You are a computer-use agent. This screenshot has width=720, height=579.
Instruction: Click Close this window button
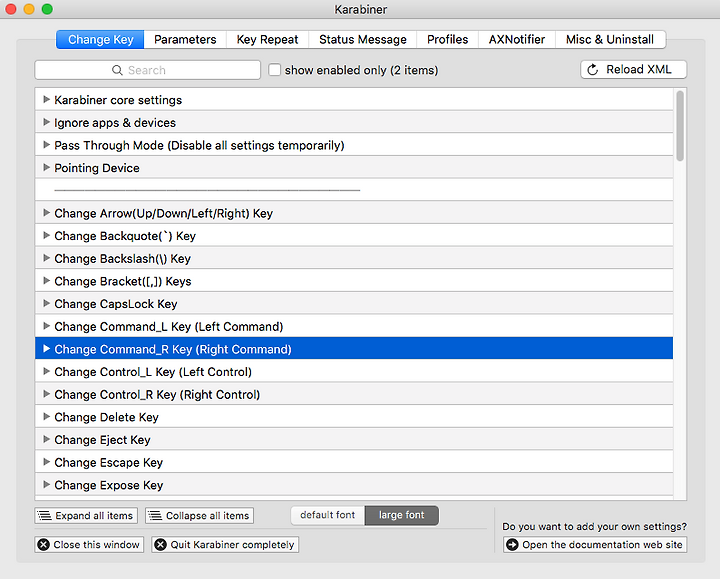pyautogui.click(x=89, y=545)
